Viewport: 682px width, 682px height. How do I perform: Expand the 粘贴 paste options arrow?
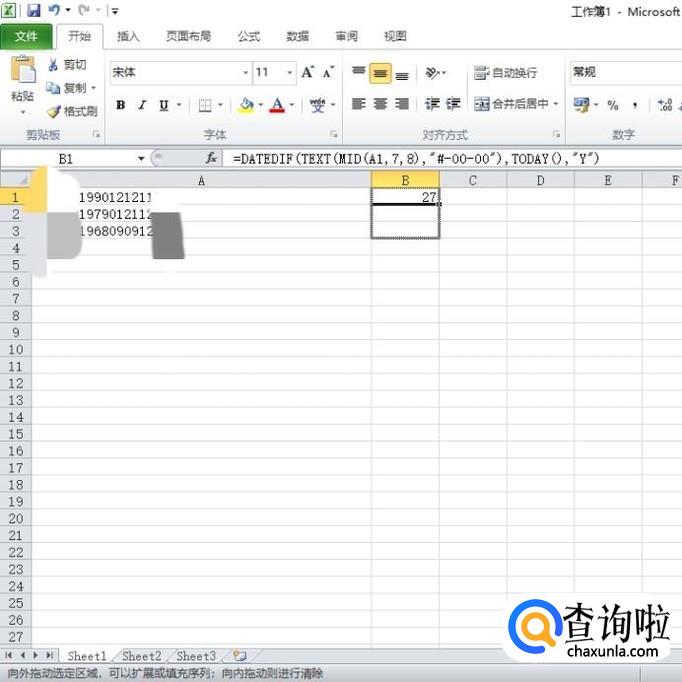(x=23, y=112)
